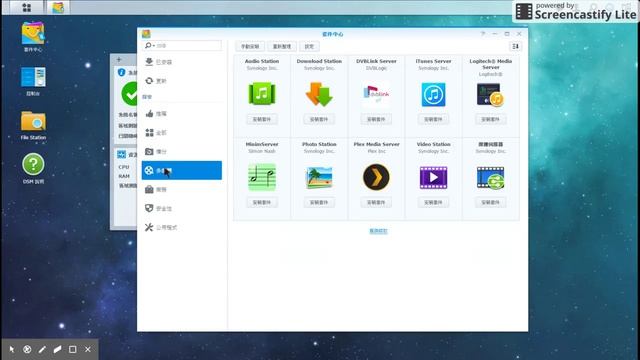Screen dimensions: 640x360
Task: Select the Installed category in sidebar
Action: tap(182, 62)
